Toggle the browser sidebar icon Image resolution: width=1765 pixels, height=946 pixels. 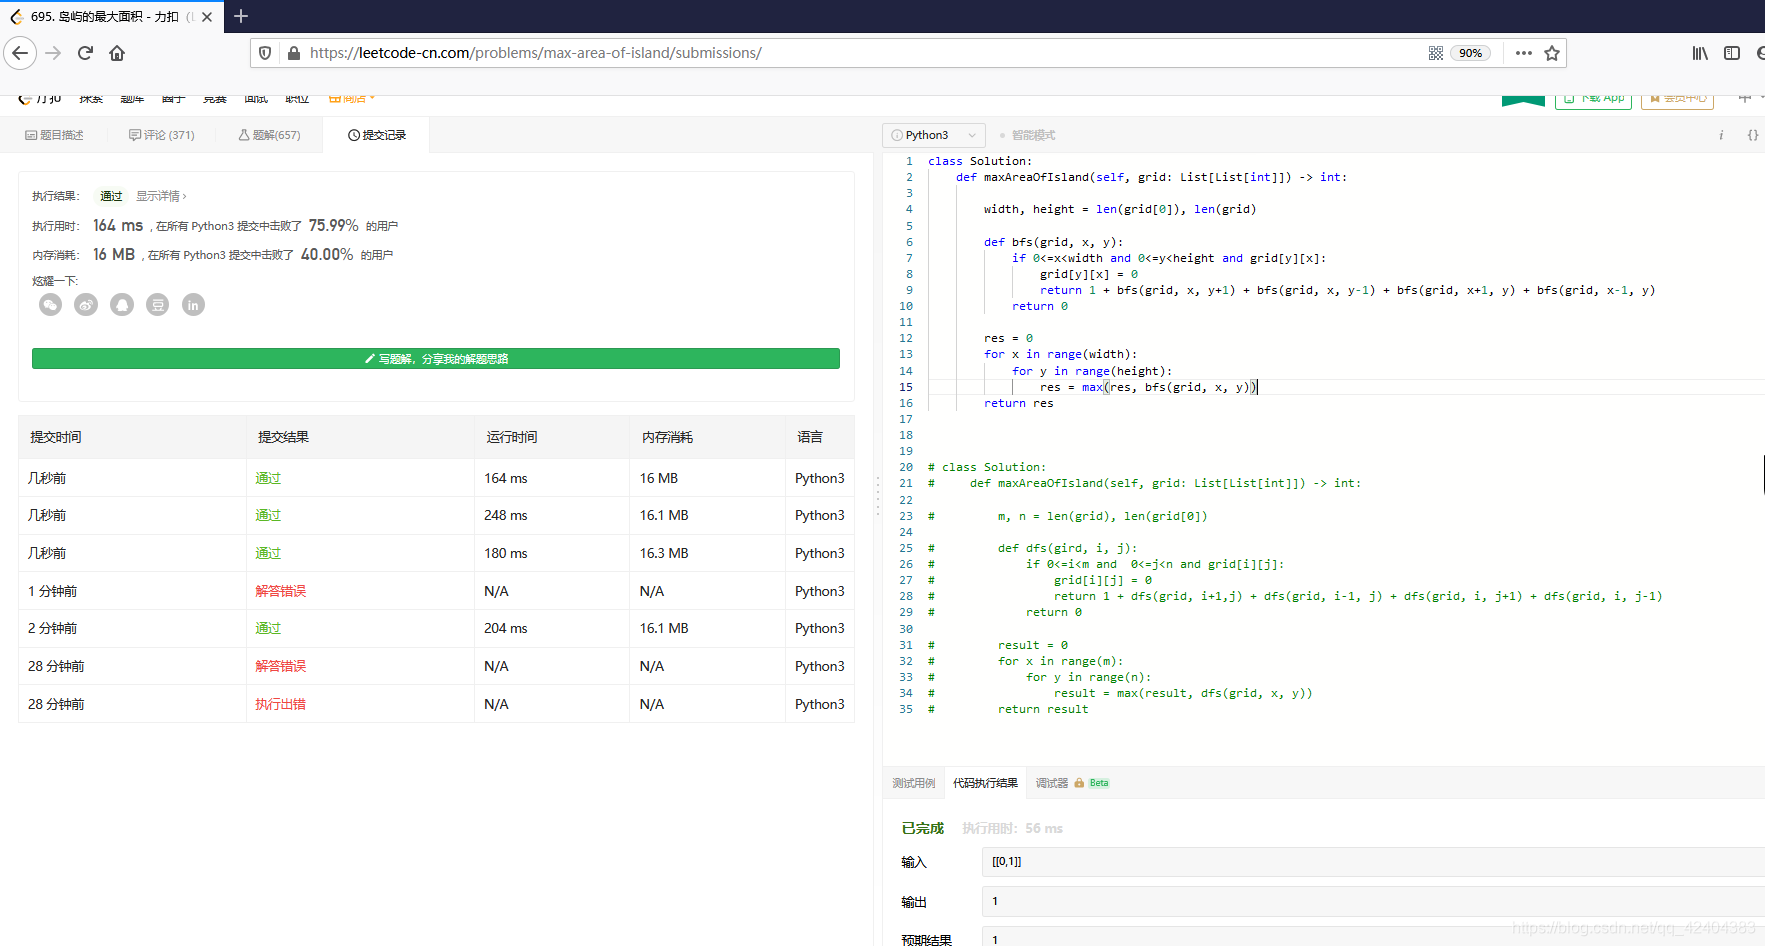coord(1732,53)
